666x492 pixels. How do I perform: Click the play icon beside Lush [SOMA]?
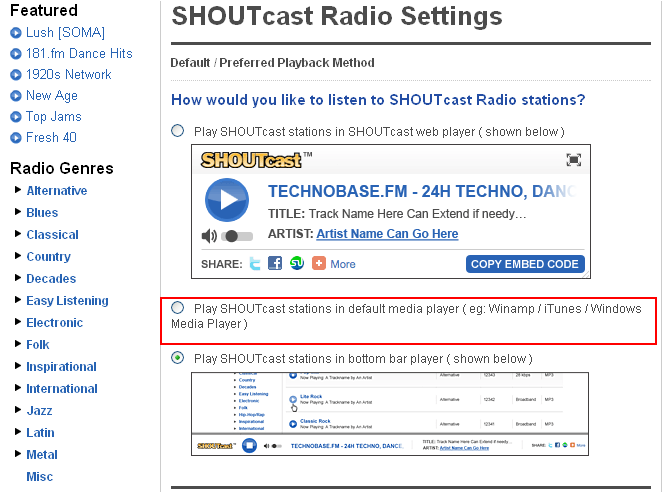click(x=16, y=33)
